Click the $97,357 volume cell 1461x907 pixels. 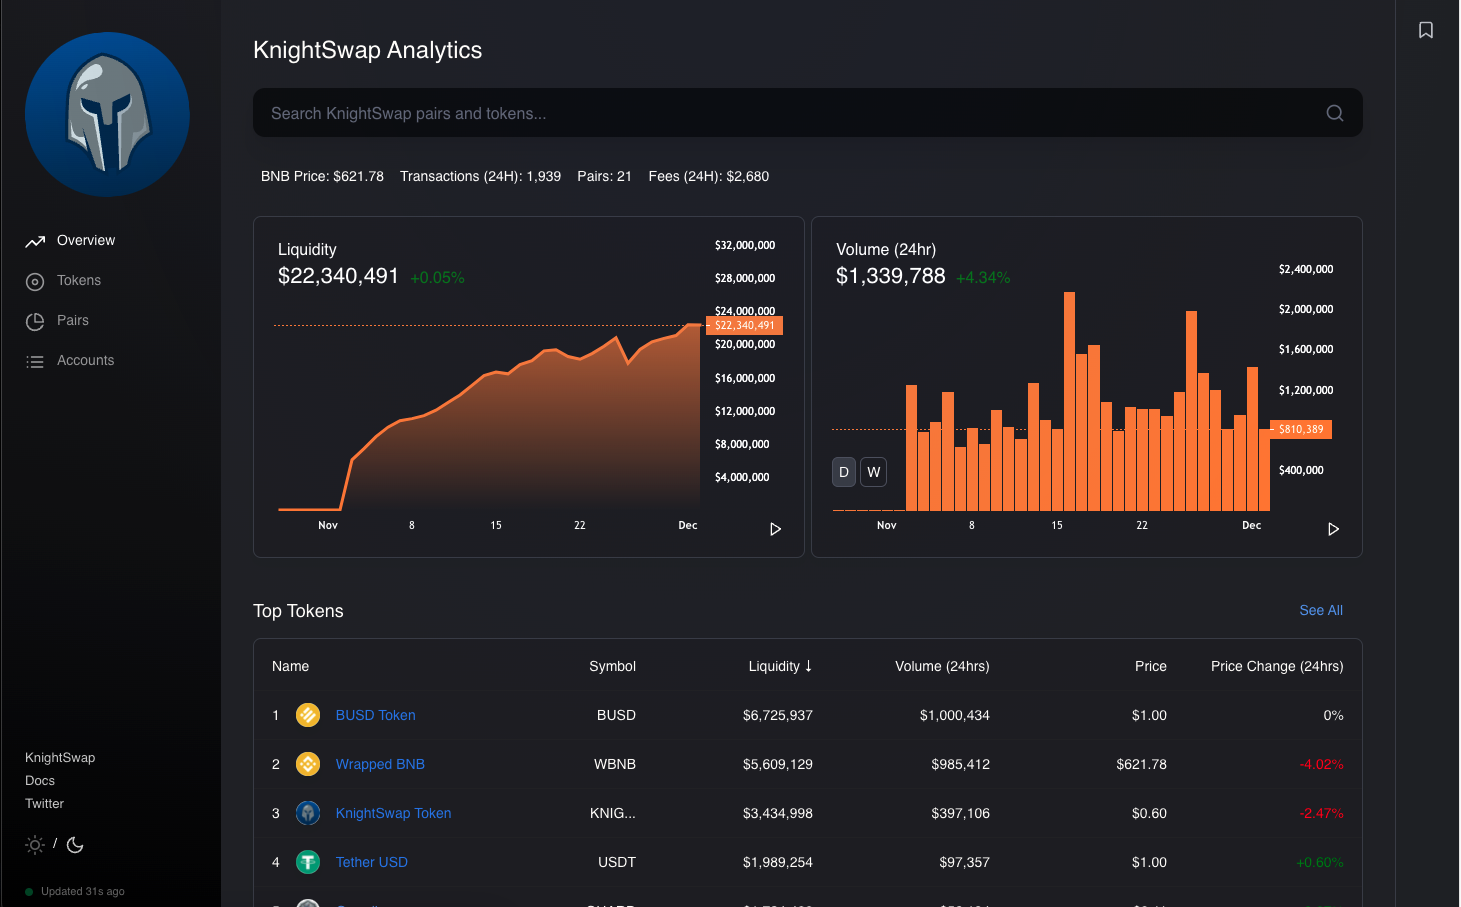click(x=964, y=862)
